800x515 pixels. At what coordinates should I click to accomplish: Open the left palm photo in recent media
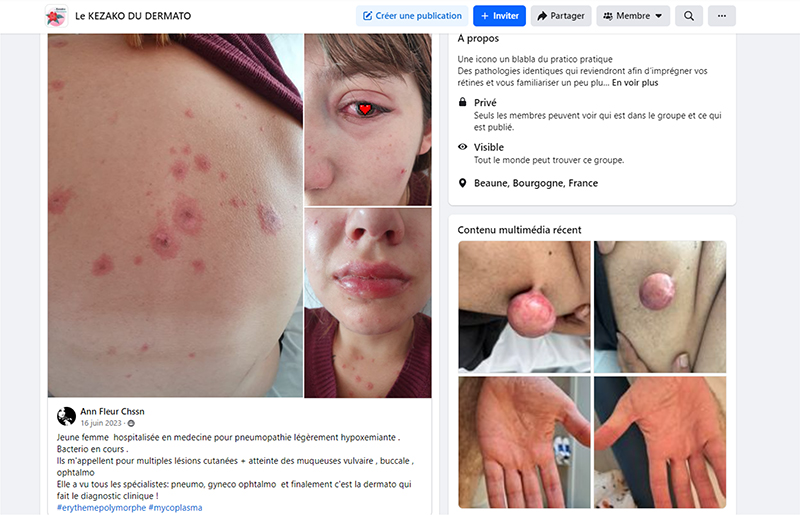(524, 442)
